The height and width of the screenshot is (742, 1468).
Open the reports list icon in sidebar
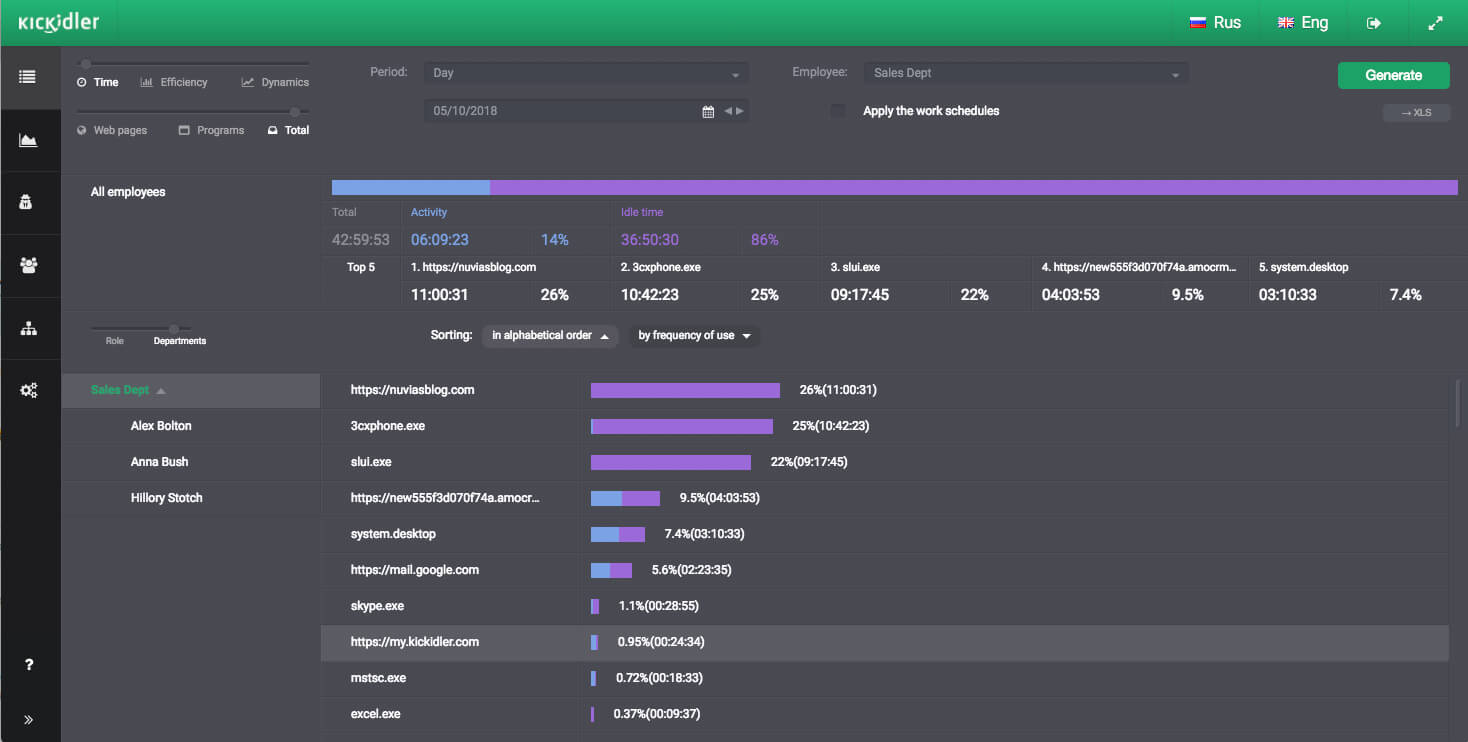(x=27, y=77)
